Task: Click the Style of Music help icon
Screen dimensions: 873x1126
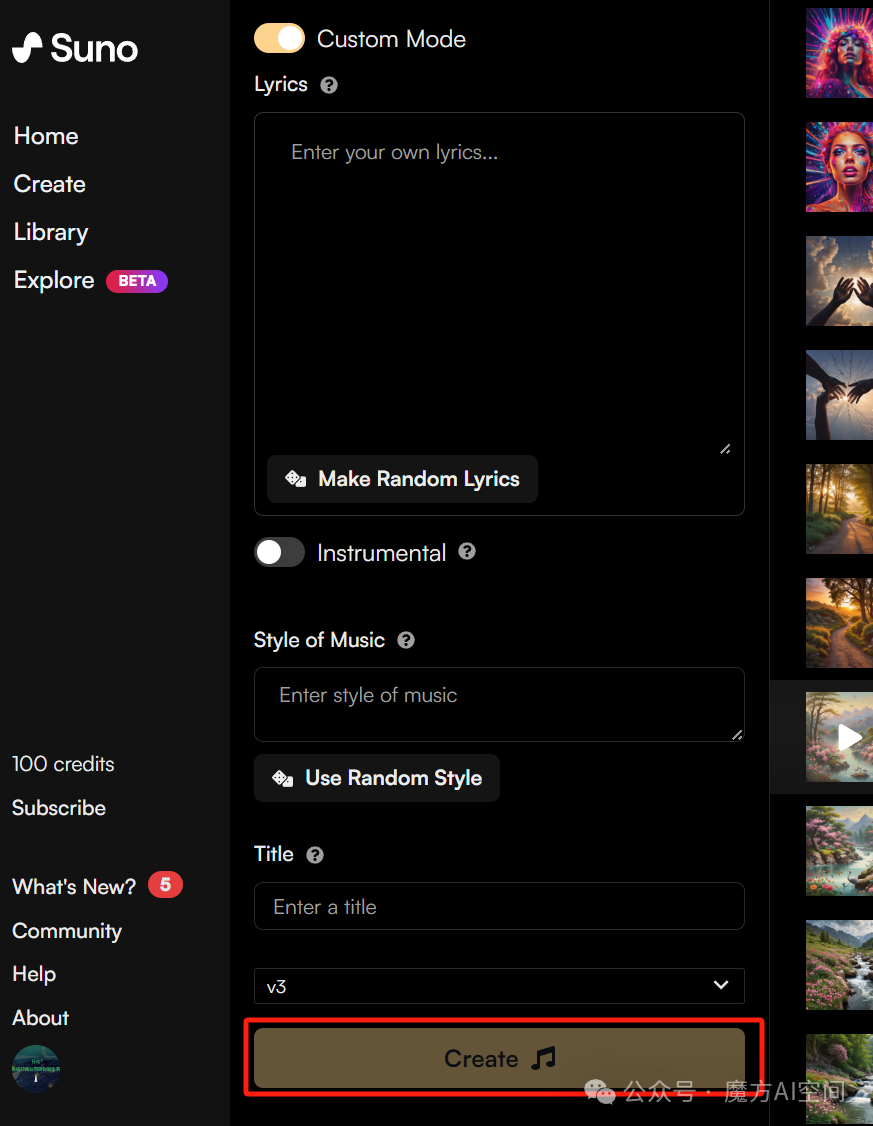Action: click(x=406, y=640)
